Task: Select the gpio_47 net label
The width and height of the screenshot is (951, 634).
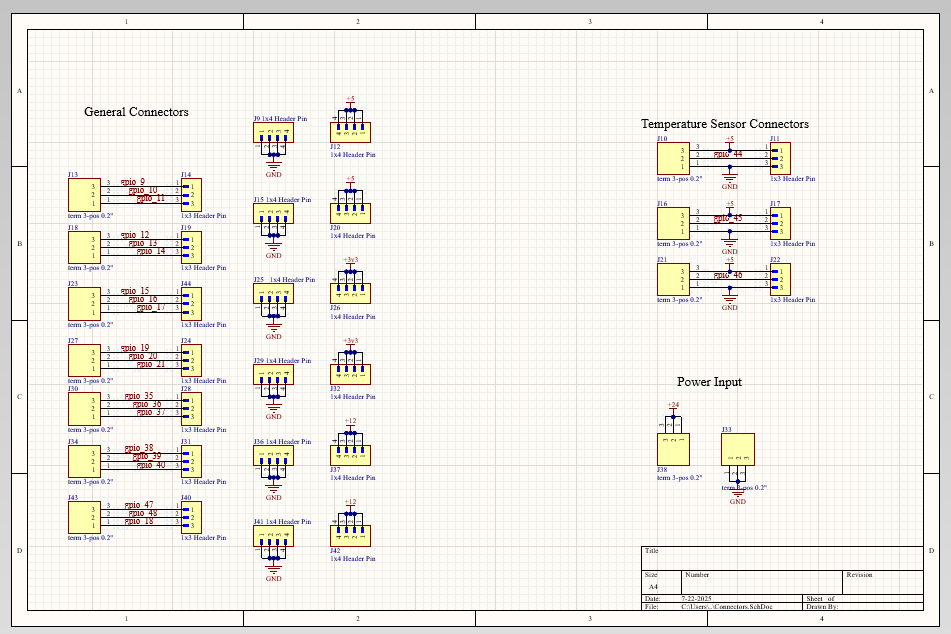Action: coord(138,505)
